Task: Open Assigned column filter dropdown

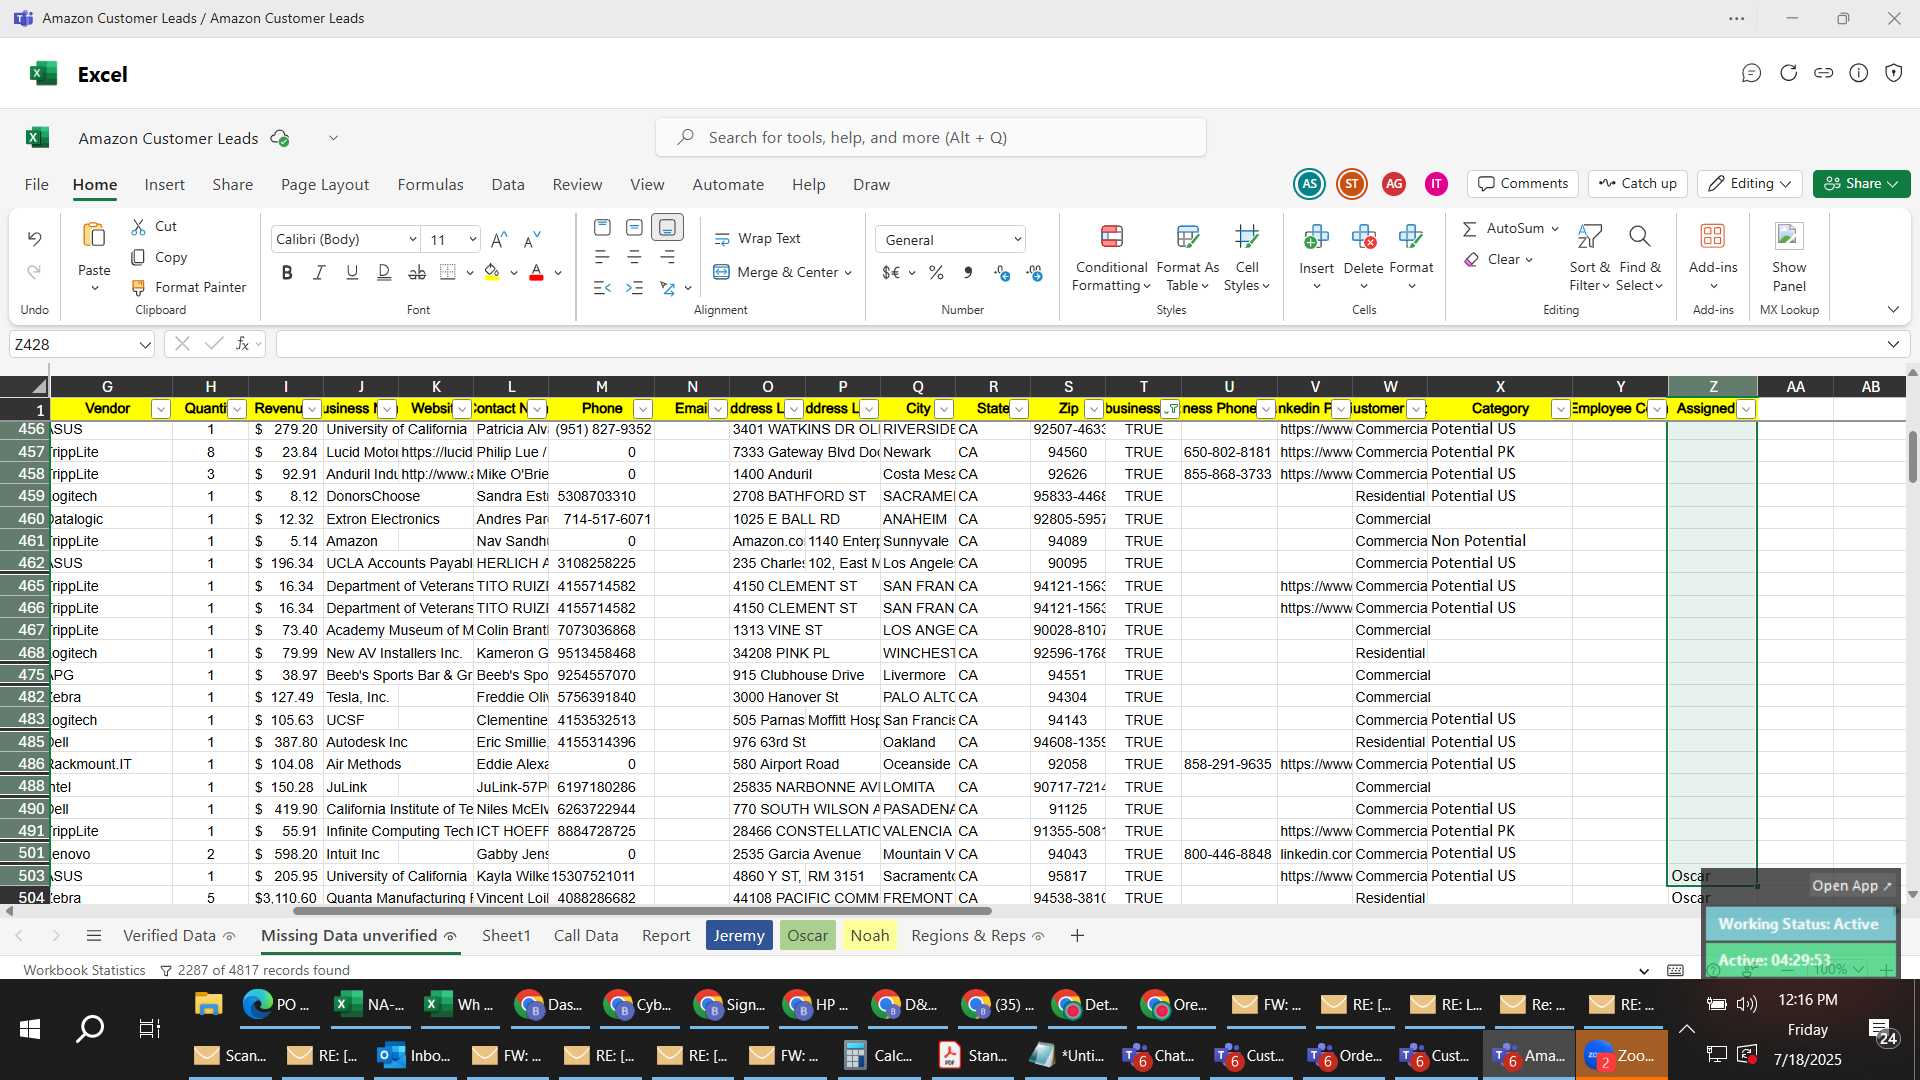Action: pos(1746,409)
